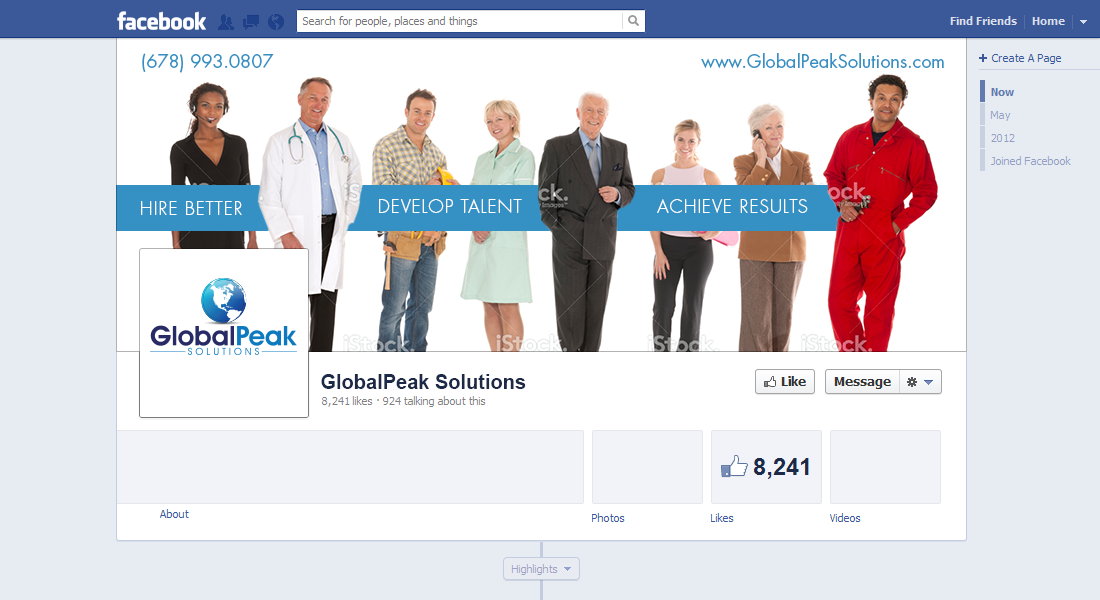Like the GlobalPeak Solutions page
The width and height of the screenshot is (1100, 600).
point(784,381)
